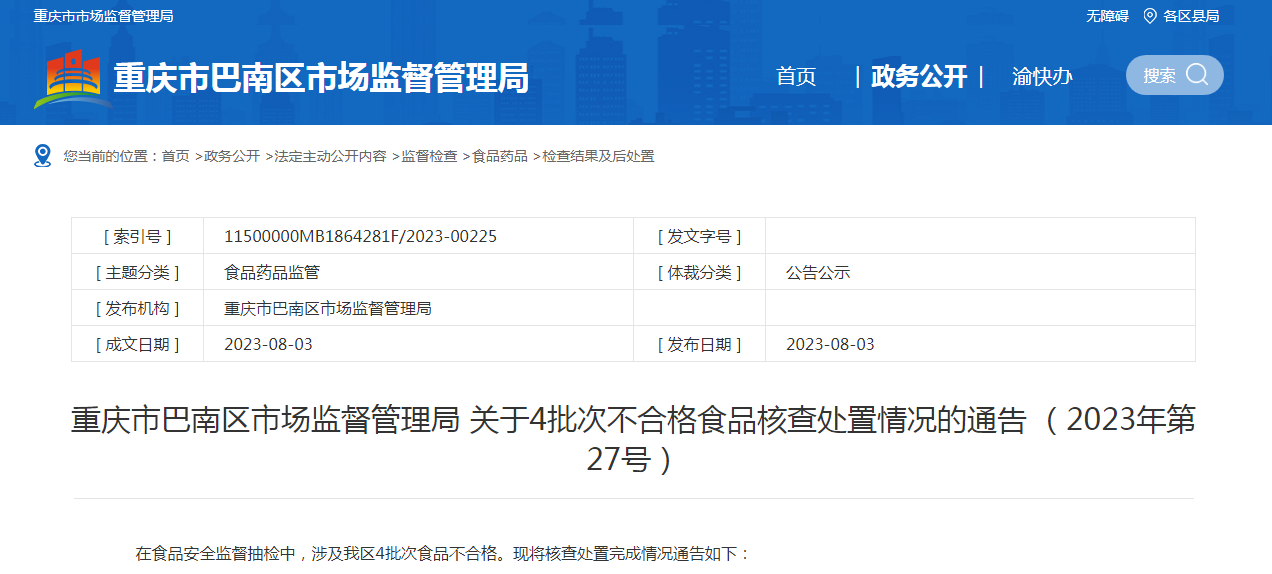
Task: Click the [ 发文字号 ] label cell
Action: (700, 236)
